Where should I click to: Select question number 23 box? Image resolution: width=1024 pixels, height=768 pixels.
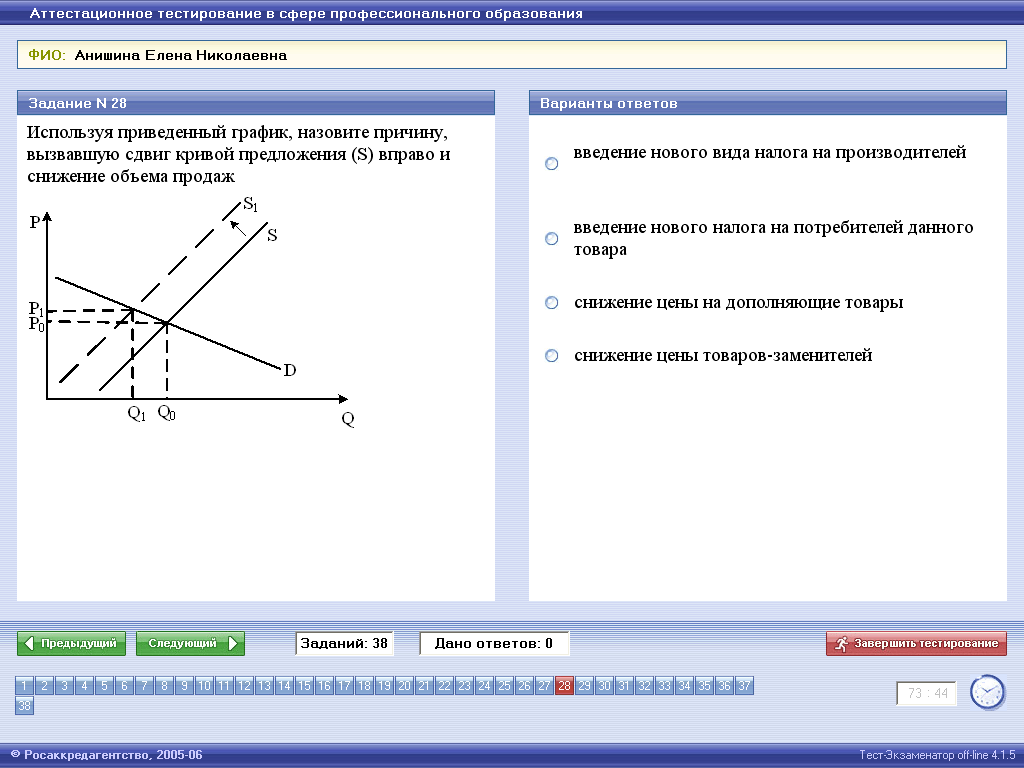click(464, 686)
